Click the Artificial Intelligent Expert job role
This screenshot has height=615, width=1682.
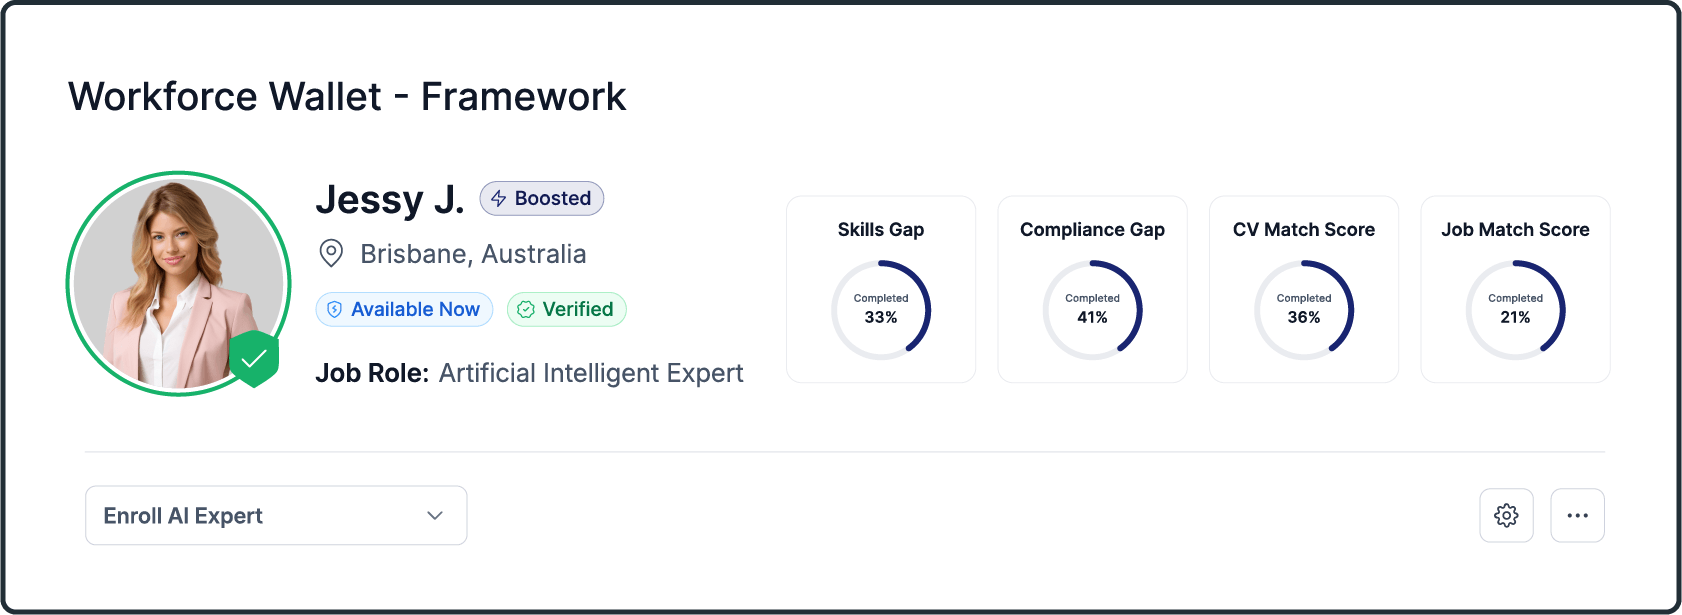(591, 373)
